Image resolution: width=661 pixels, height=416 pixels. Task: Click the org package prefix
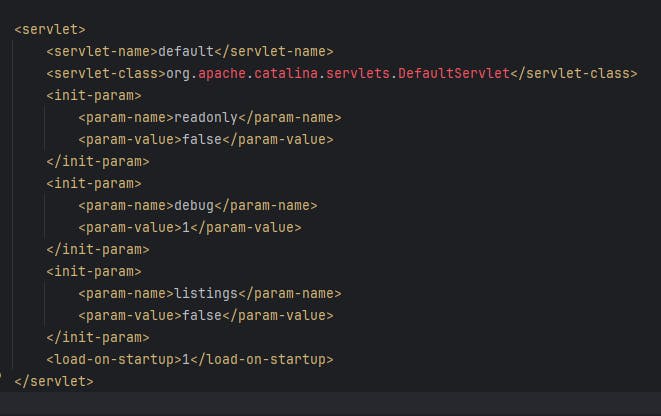(178, 74)
